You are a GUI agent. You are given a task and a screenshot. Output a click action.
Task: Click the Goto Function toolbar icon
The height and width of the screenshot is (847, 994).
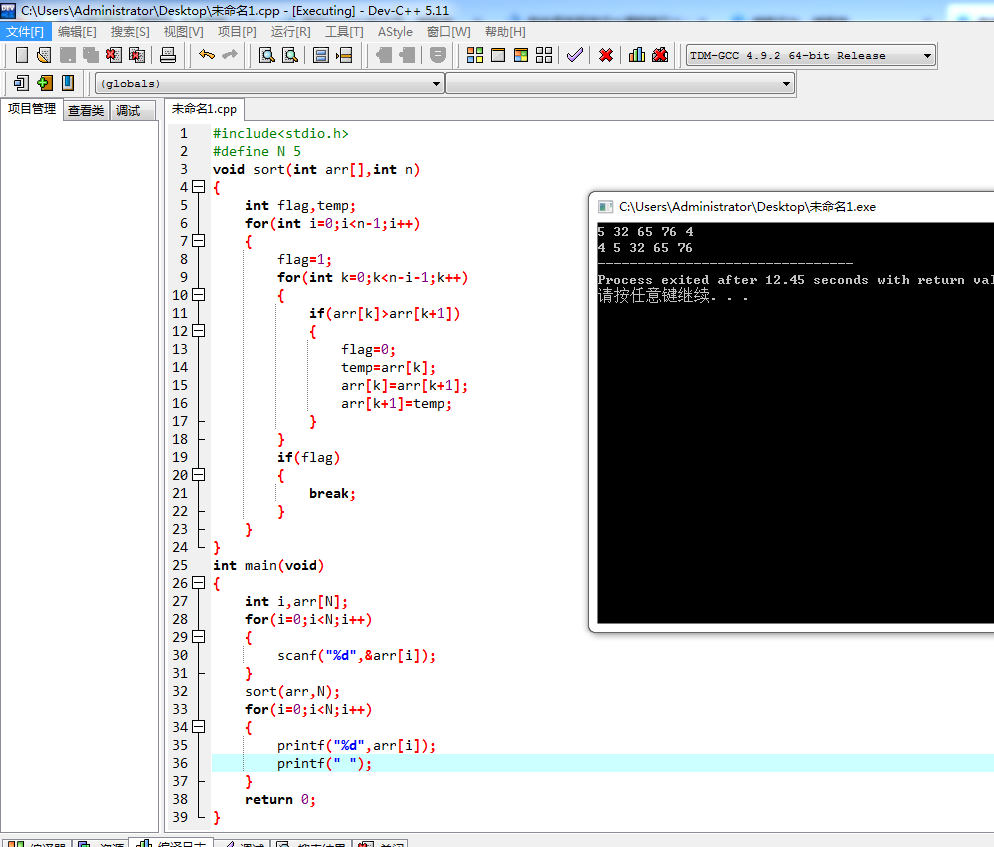click(321, 55)
